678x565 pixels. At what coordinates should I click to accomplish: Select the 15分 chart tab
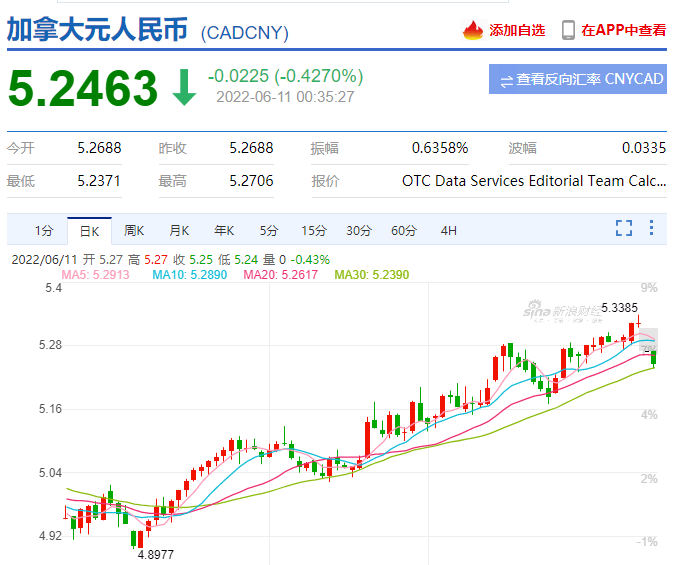(314, 231)
